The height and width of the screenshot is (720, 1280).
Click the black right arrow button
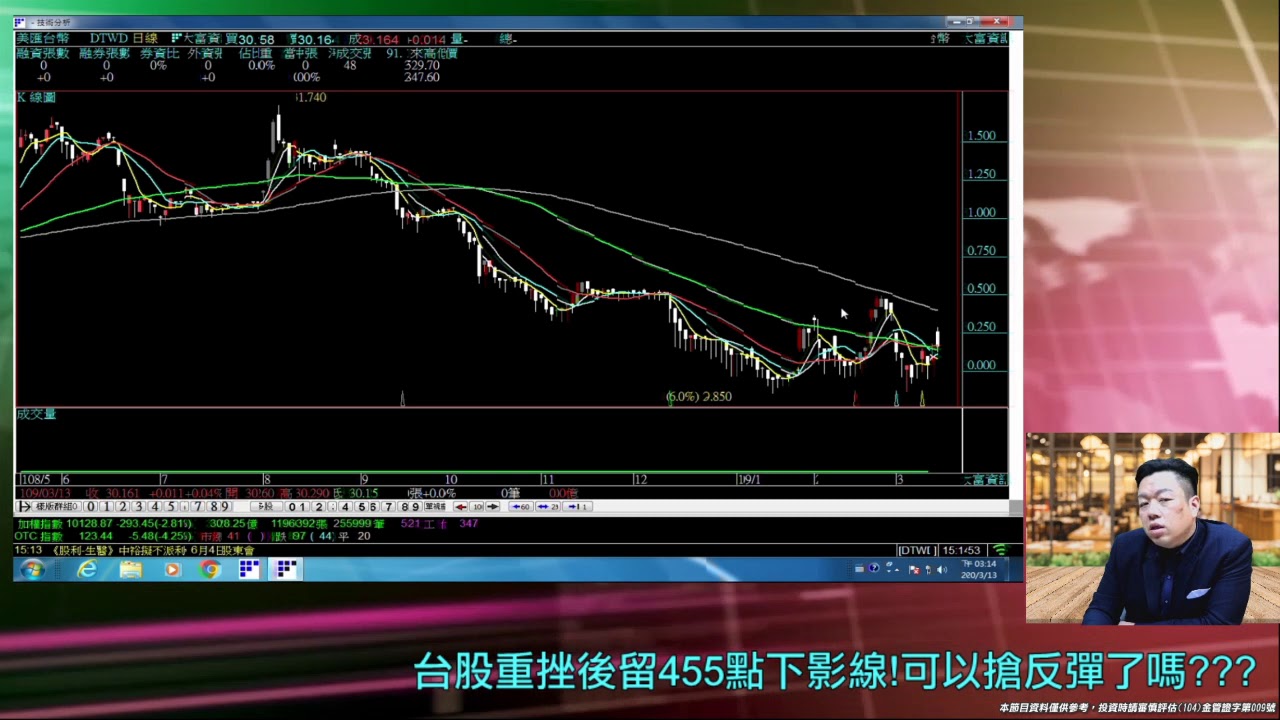[492, 507]
